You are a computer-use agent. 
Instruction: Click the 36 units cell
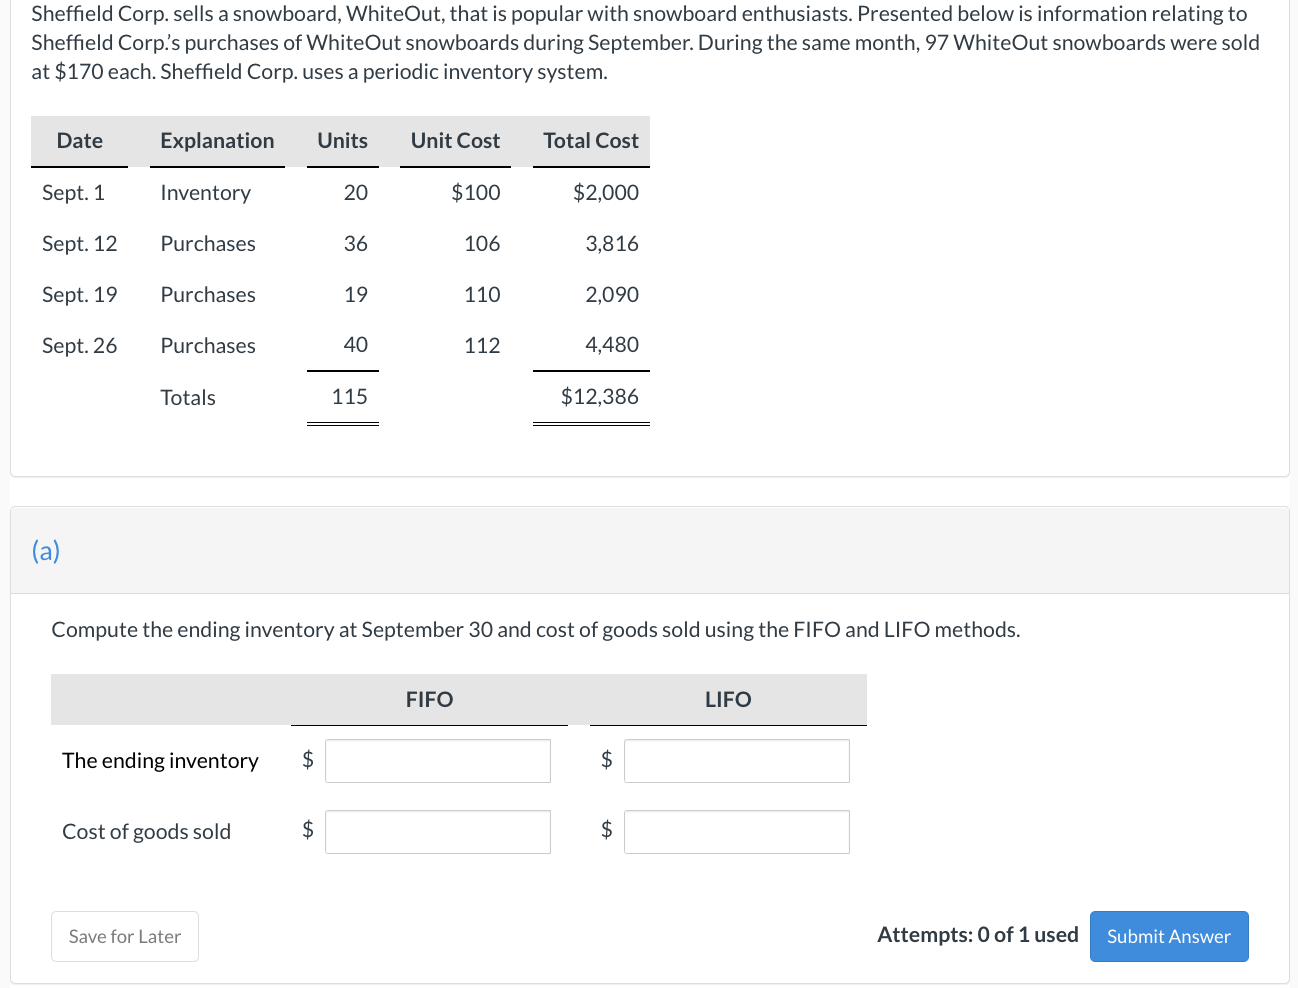356,243
